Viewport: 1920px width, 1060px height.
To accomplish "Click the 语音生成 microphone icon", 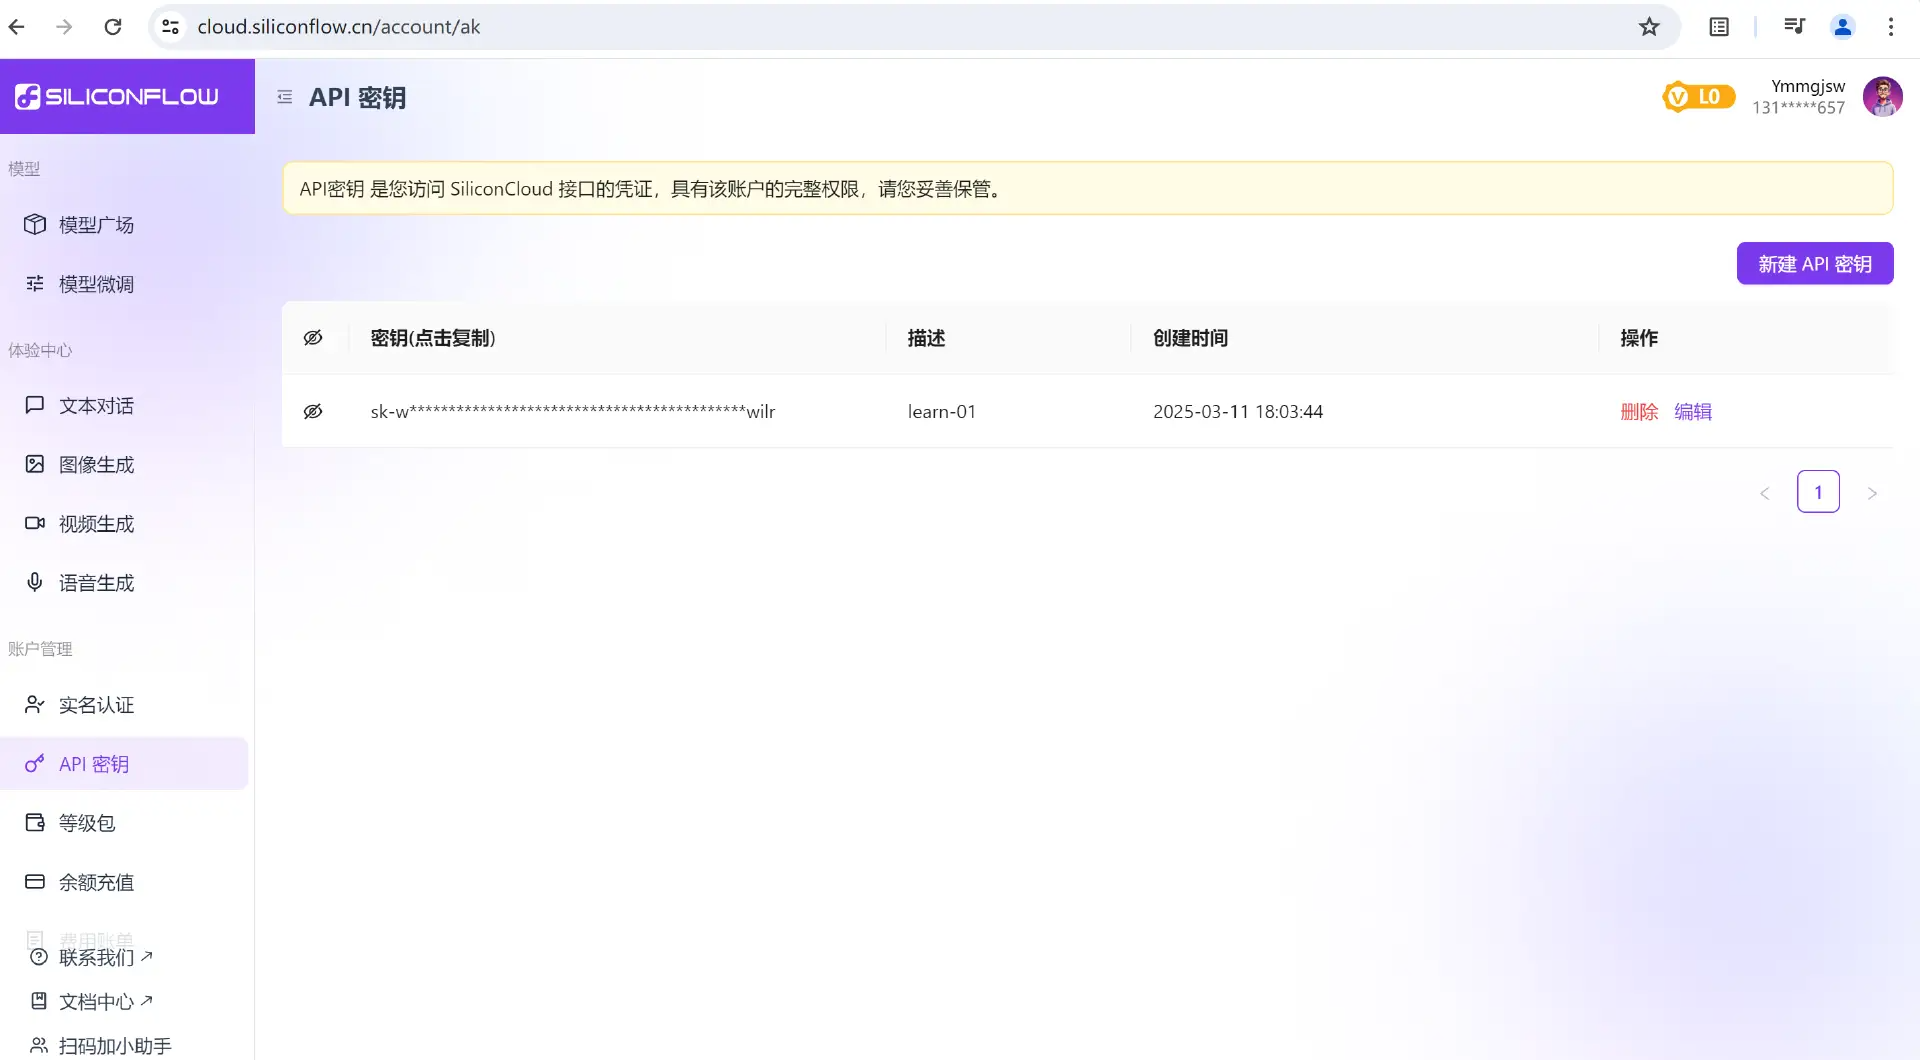I will point(35,582).
